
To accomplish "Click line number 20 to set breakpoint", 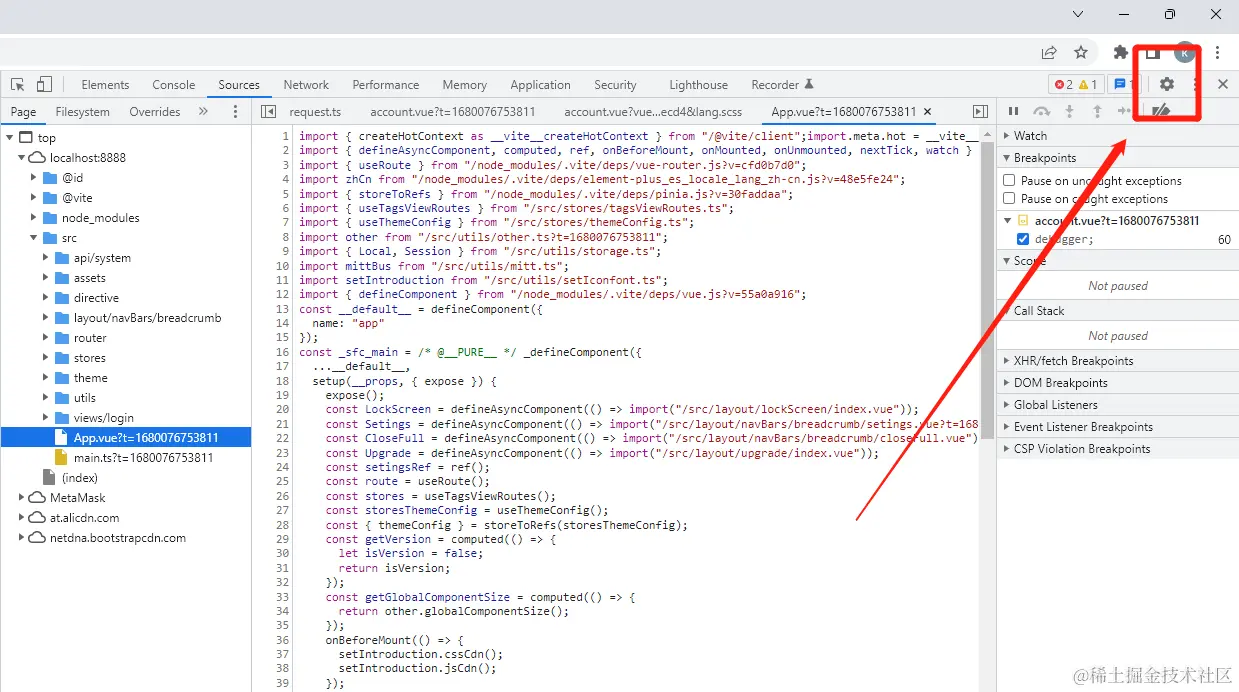I will [282, 409].
